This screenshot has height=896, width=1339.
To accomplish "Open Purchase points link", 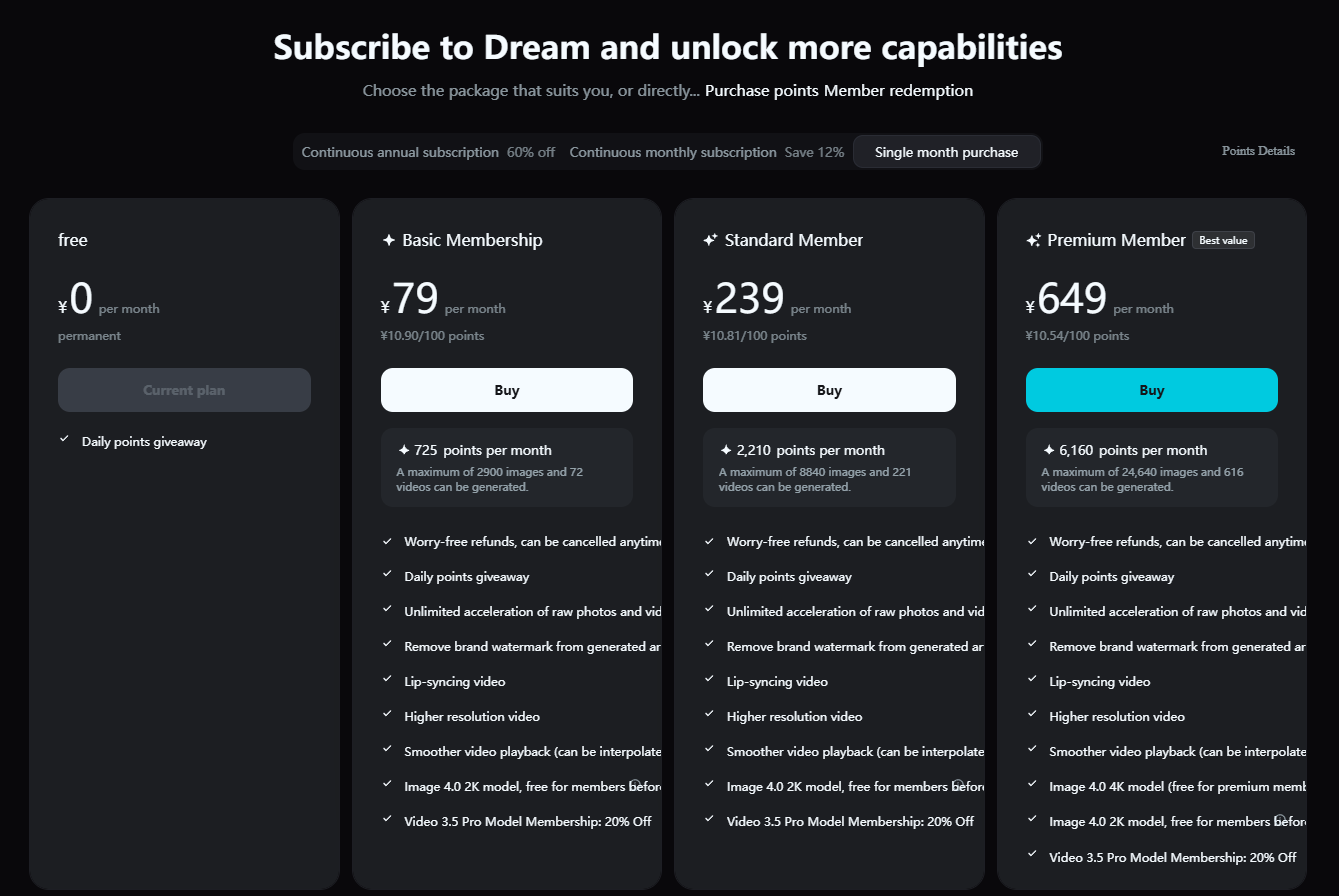I will tap(762, 91).
